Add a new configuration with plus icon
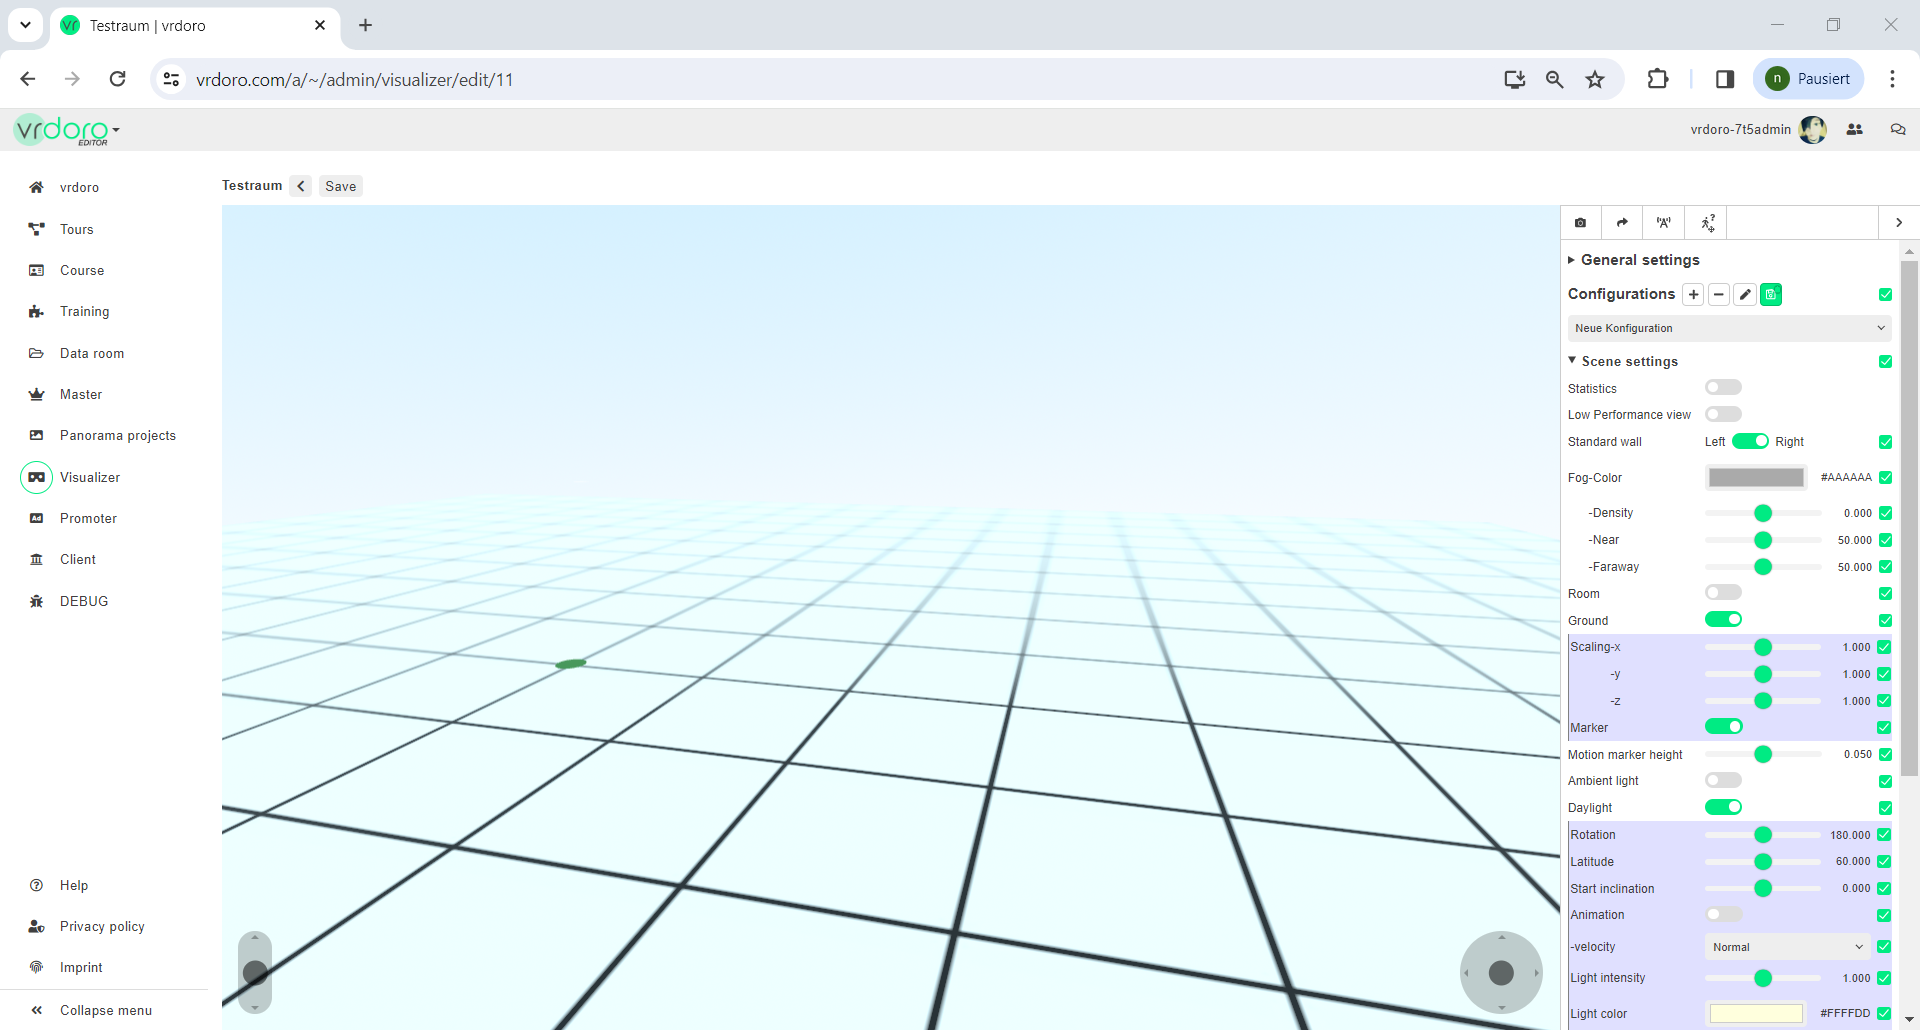 1693,294
